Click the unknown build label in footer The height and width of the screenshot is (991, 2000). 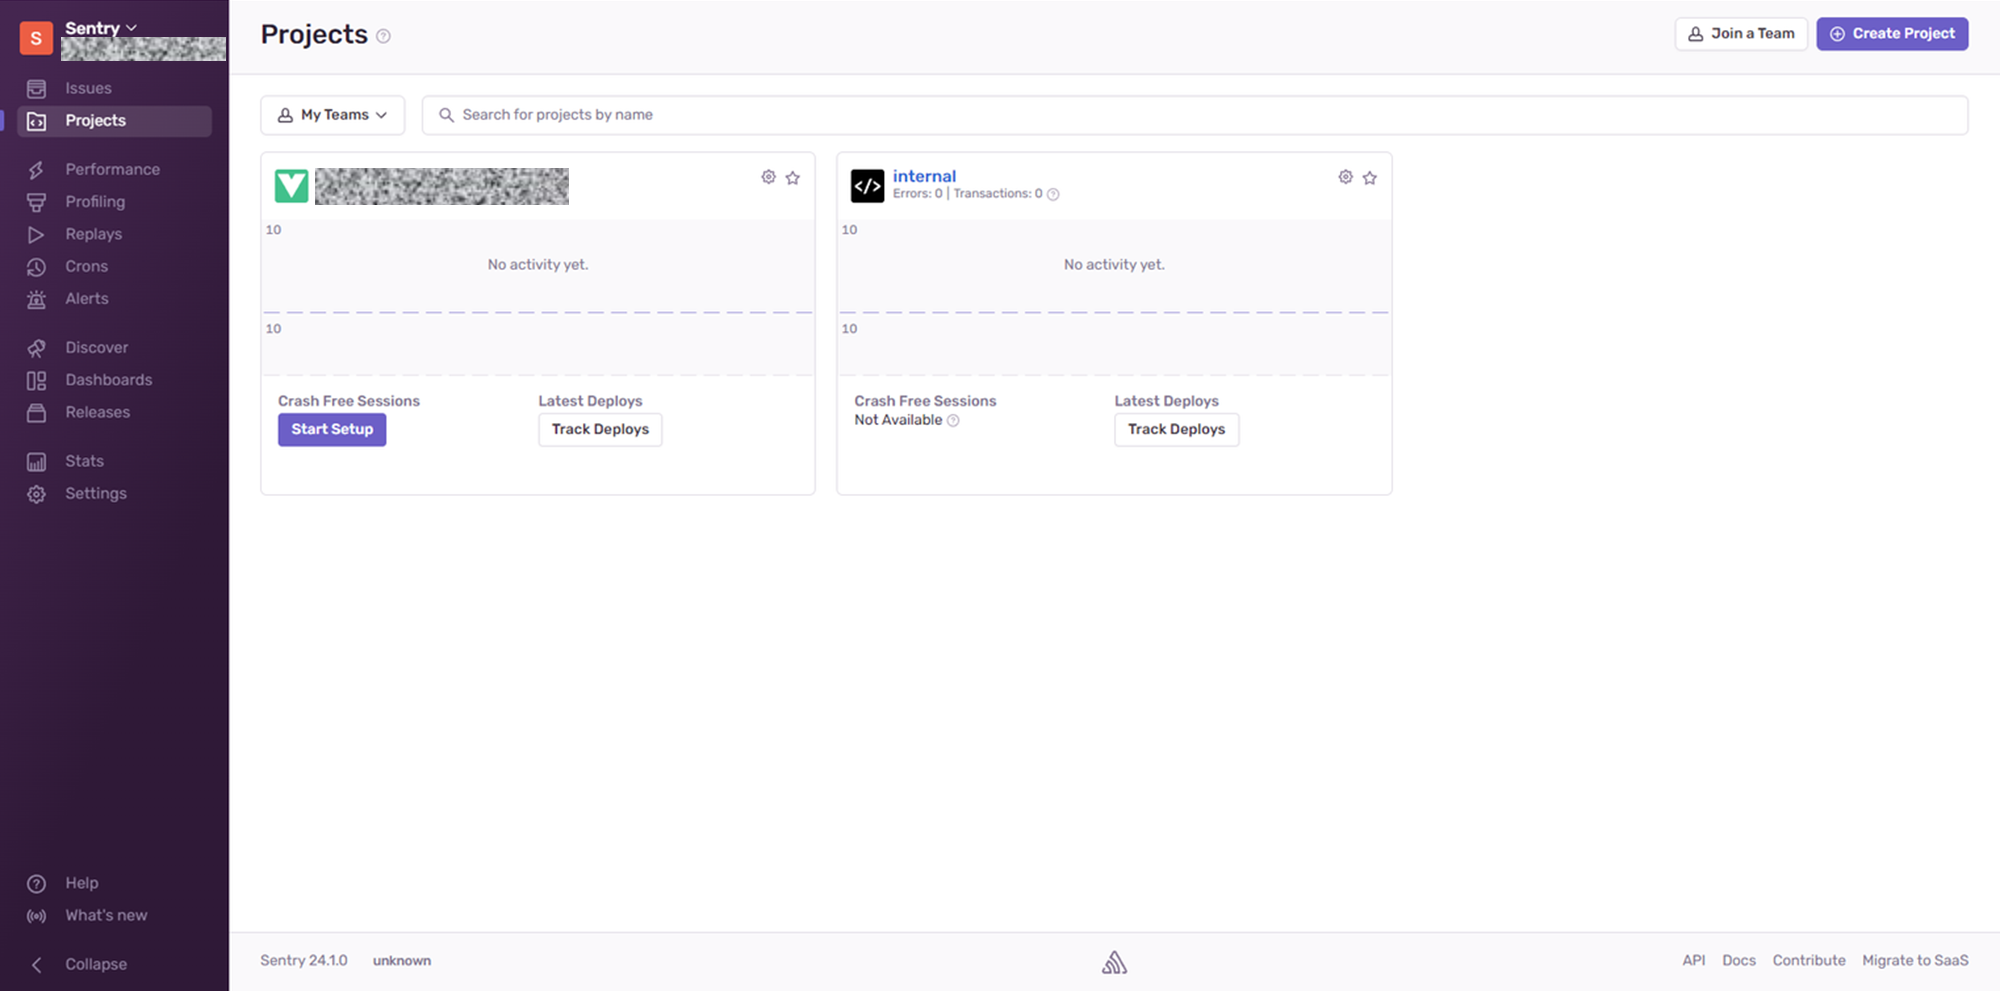click(402, 961)
